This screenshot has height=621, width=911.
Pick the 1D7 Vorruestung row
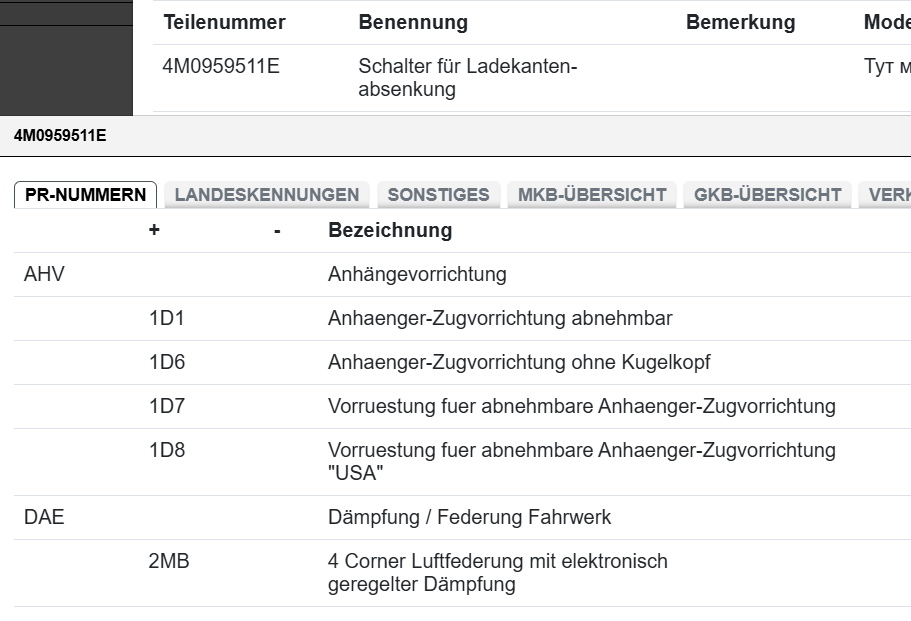(581, 406)
